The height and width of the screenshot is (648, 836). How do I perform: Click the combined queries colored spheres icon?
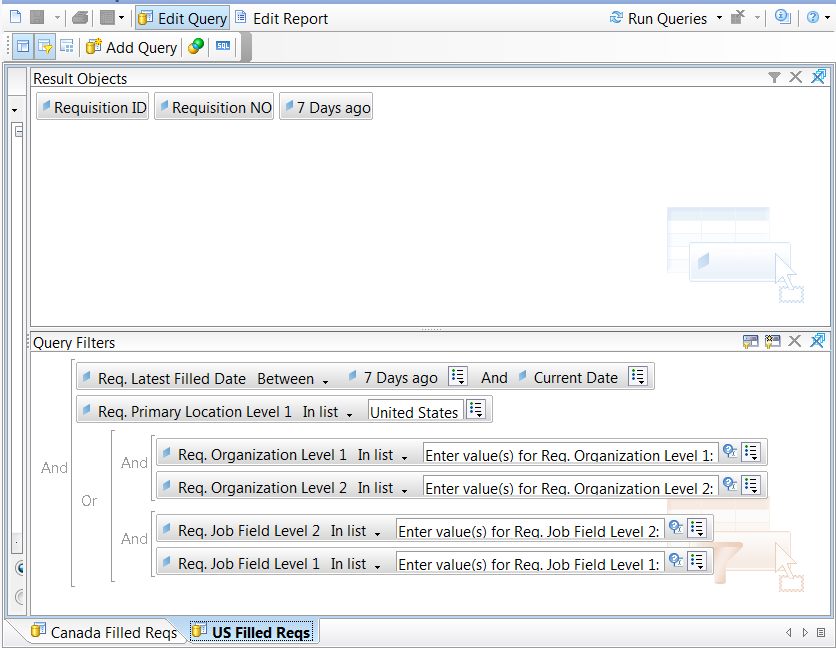point(196,46)
